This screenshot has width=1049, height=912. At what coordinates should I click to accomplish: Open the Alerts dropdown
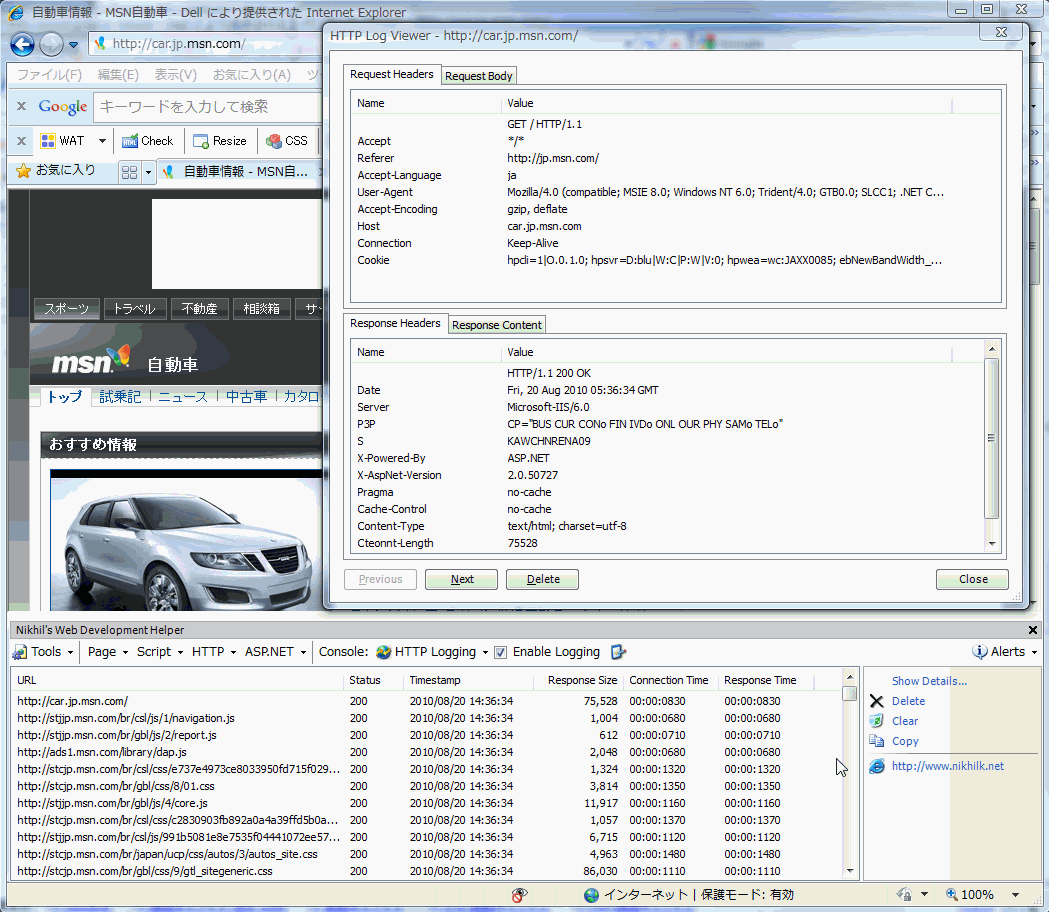coord(1004,652)
